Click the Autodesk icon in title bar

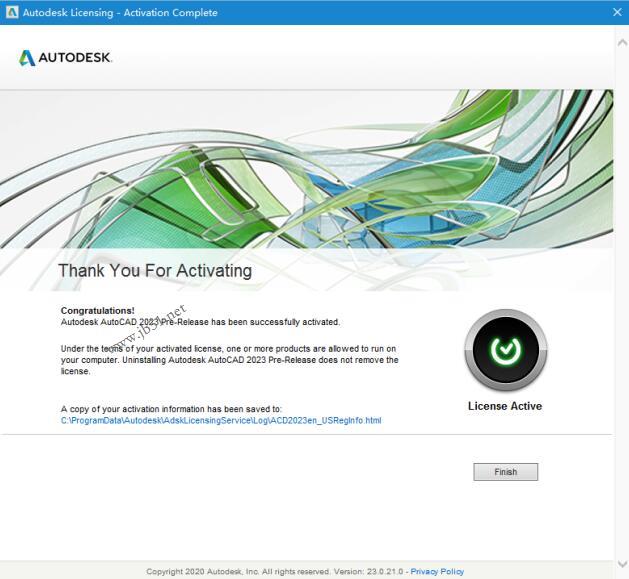pyautogui.click(x=12, y=13)
